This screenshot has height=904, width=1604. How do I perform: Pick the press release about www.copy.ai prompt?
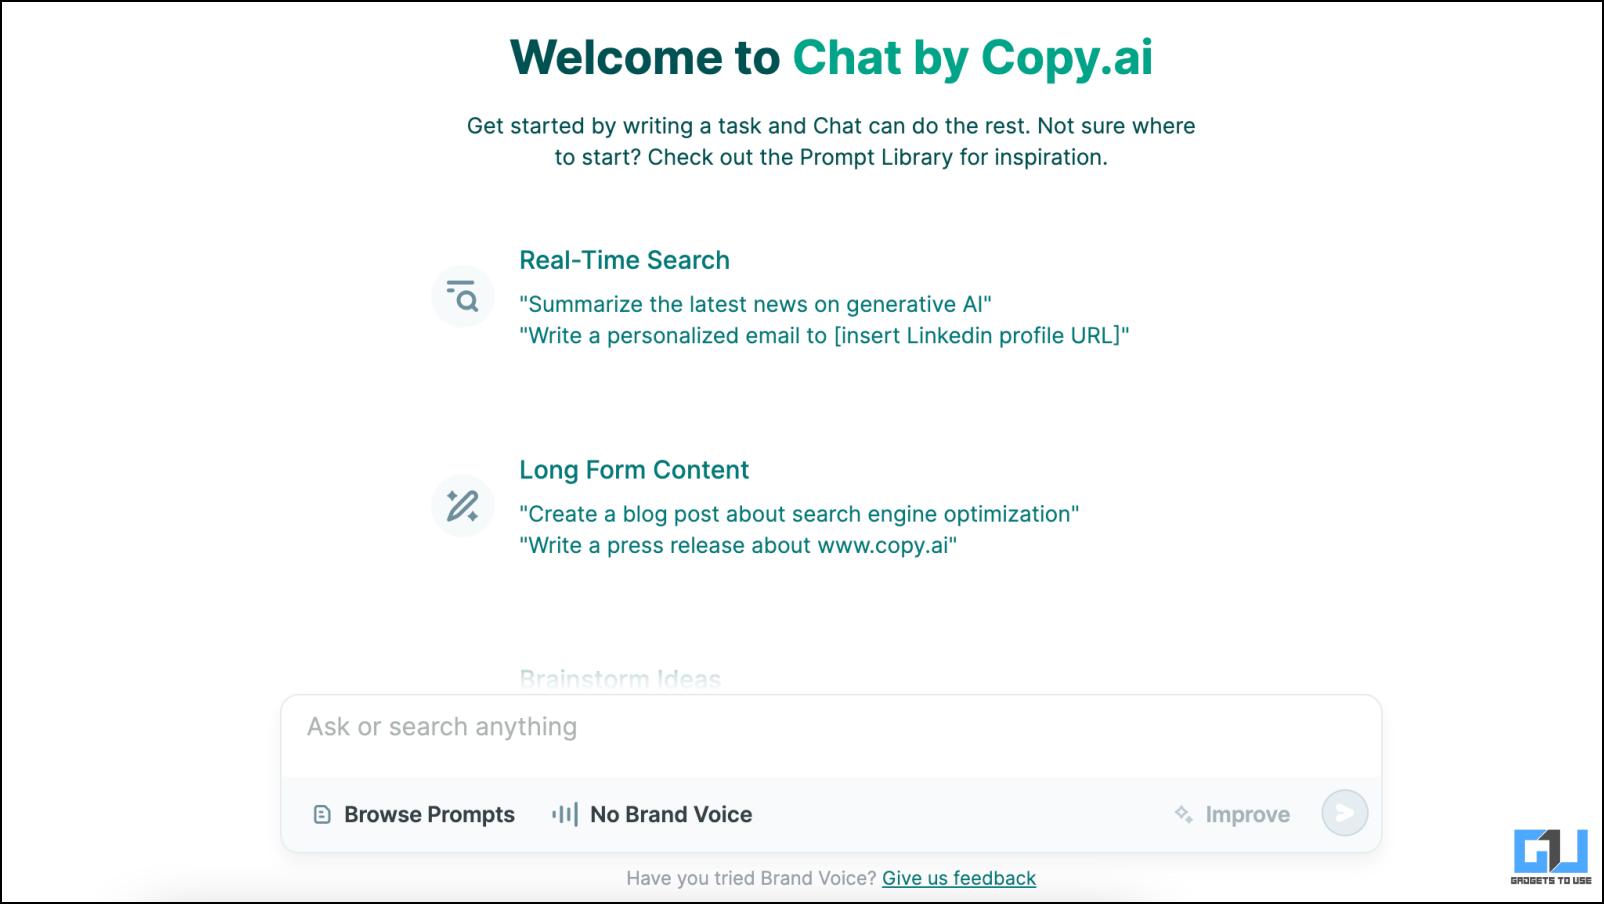pyautogui.click(x=738, y=545)
